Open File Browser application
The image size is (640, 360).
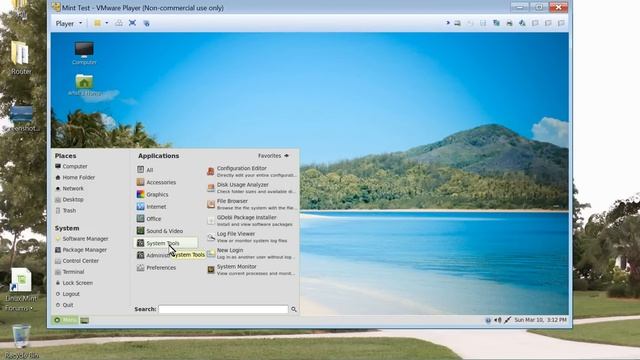tap(251, 204)
